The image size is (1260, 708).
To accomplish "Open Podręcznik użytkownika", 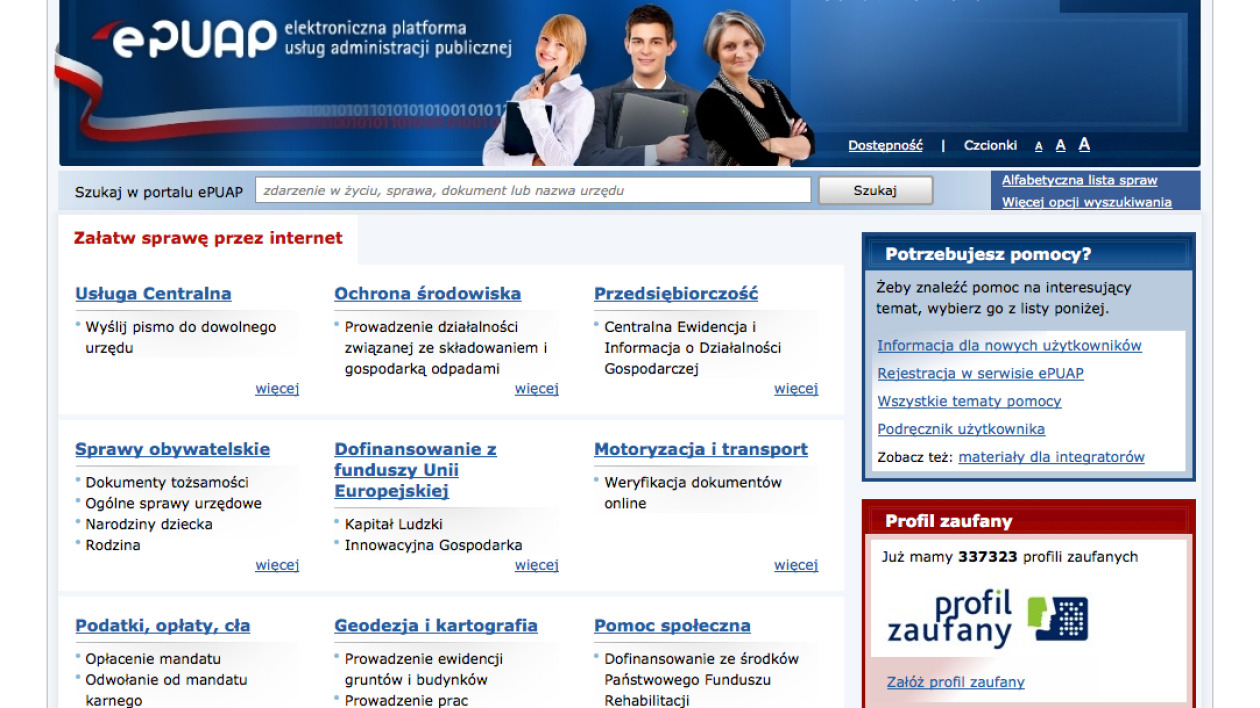I will 961,429.
